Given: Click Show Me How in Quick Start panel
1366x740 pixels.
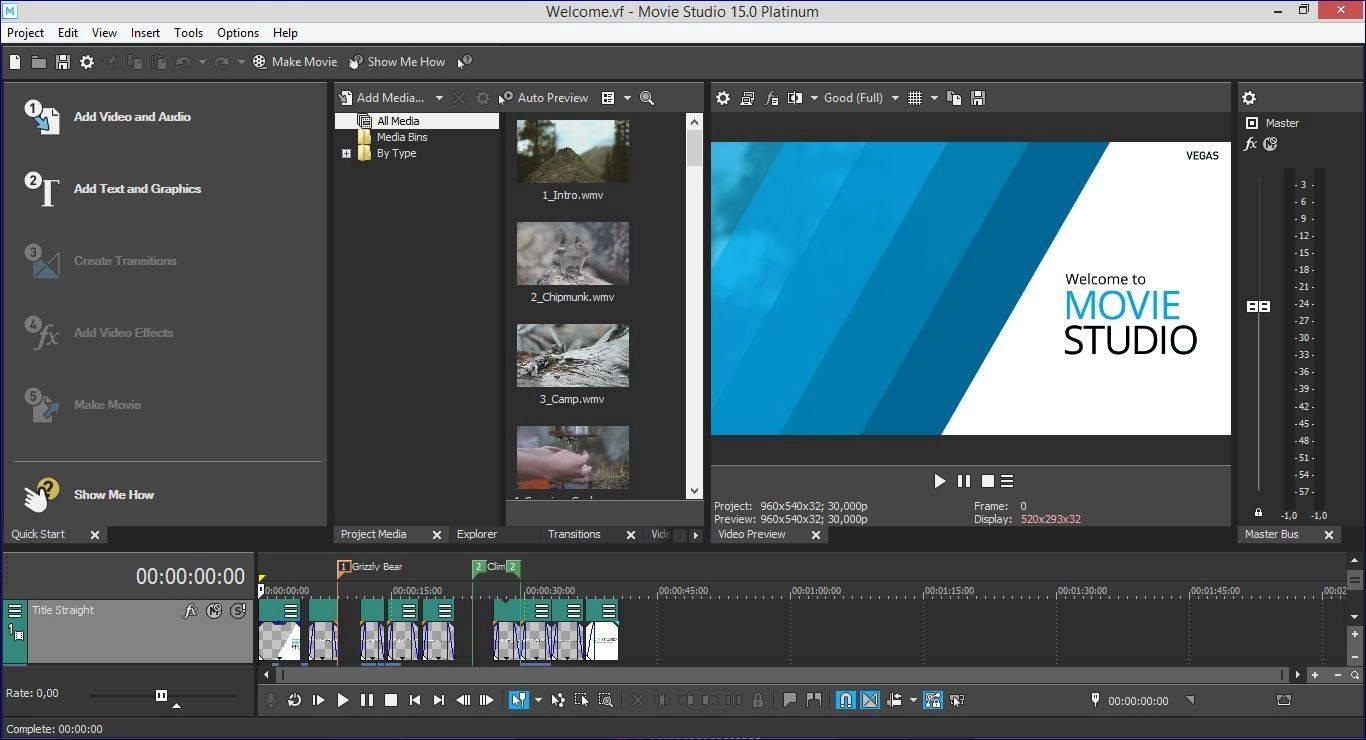Looking at the screenshot, I should tap(90, 494).
